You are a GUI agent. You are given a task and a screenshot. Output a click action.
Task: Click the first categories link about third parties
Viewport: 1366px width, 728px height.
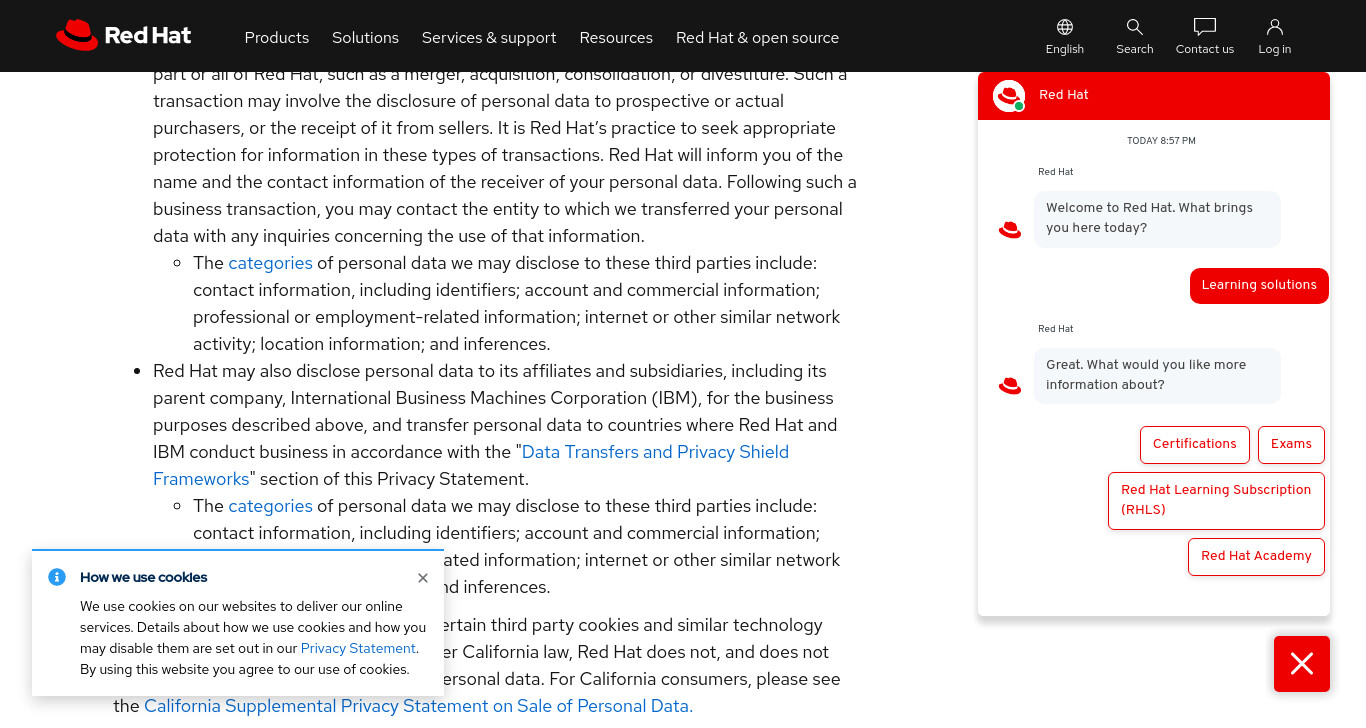pyautogui.click(x=270, y=263)
